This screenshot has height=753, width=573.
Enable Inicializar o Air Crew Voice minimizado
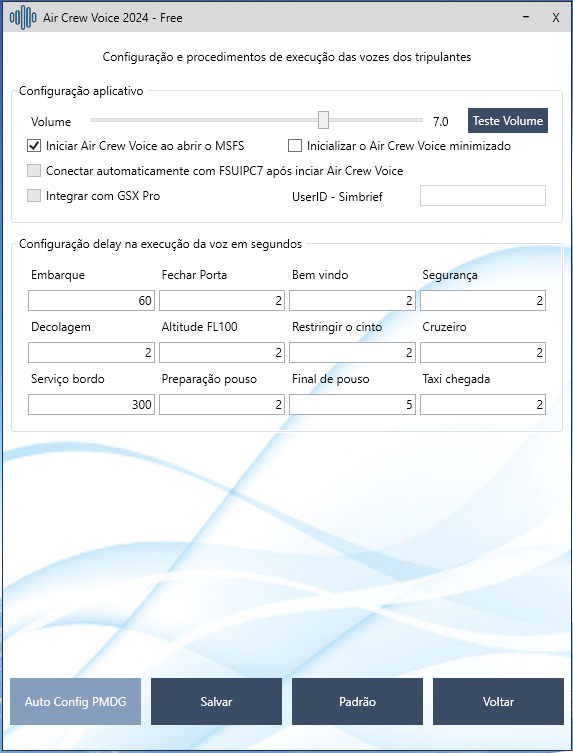[295, 146]
